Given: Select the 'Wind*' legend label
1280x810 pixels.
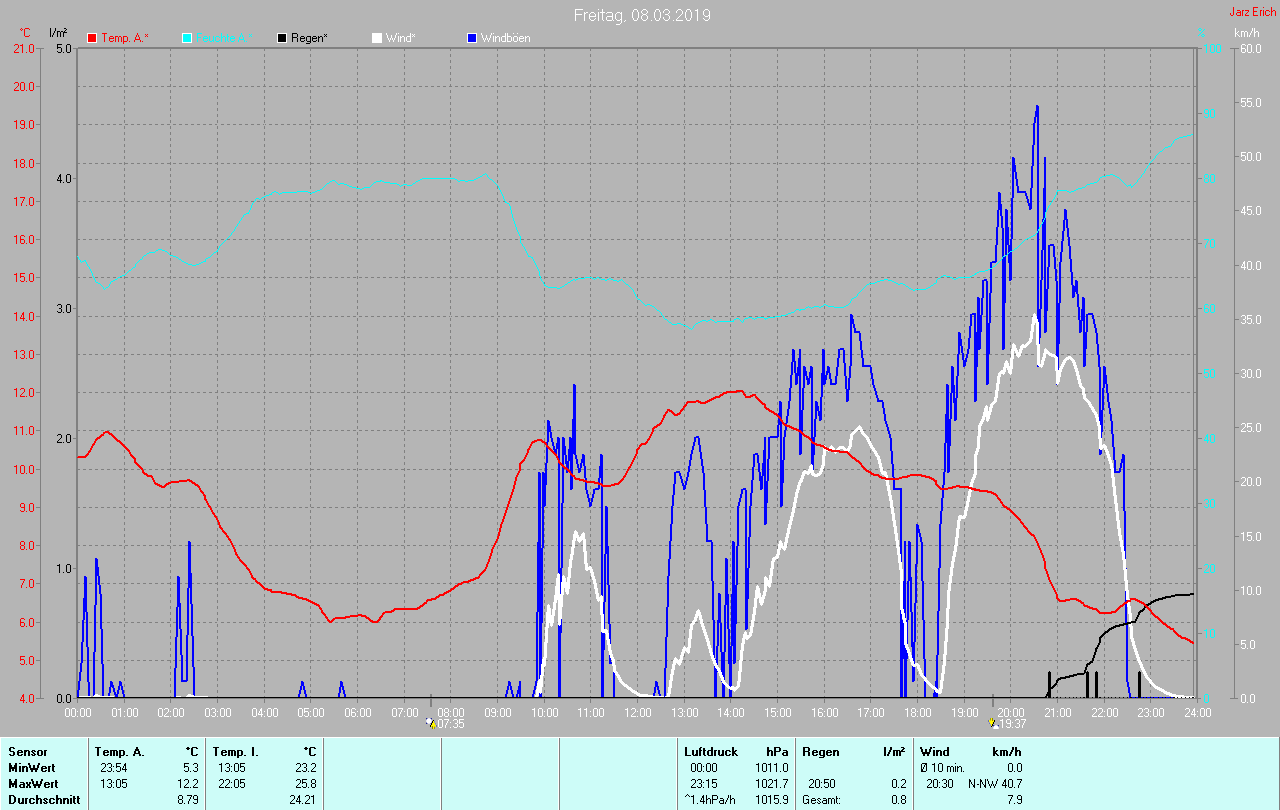Looking at the screenshot, I should click(x=401, y=38).
